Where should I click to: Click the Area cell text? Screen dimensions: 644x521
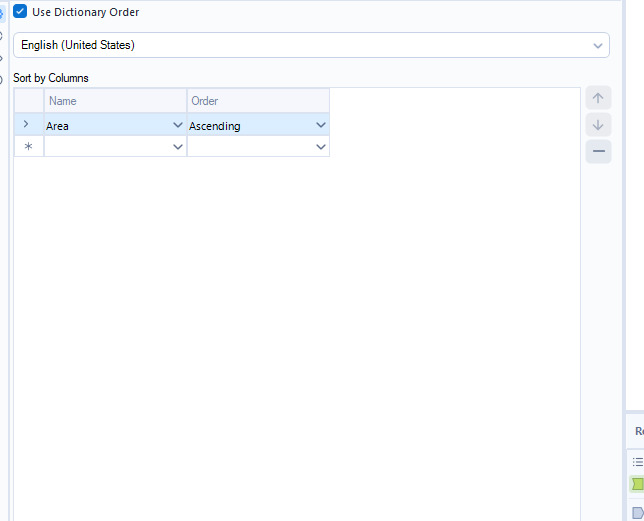click(57, 126)
